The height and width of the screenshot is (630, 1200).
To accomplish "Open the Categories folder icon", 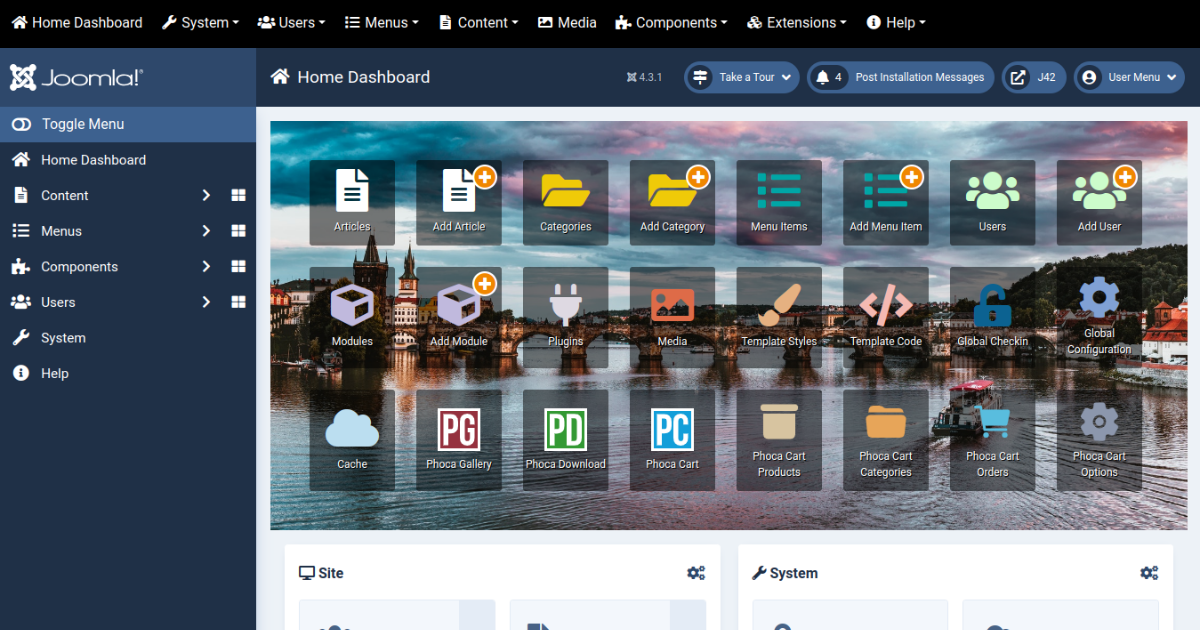I will [565, 203].
